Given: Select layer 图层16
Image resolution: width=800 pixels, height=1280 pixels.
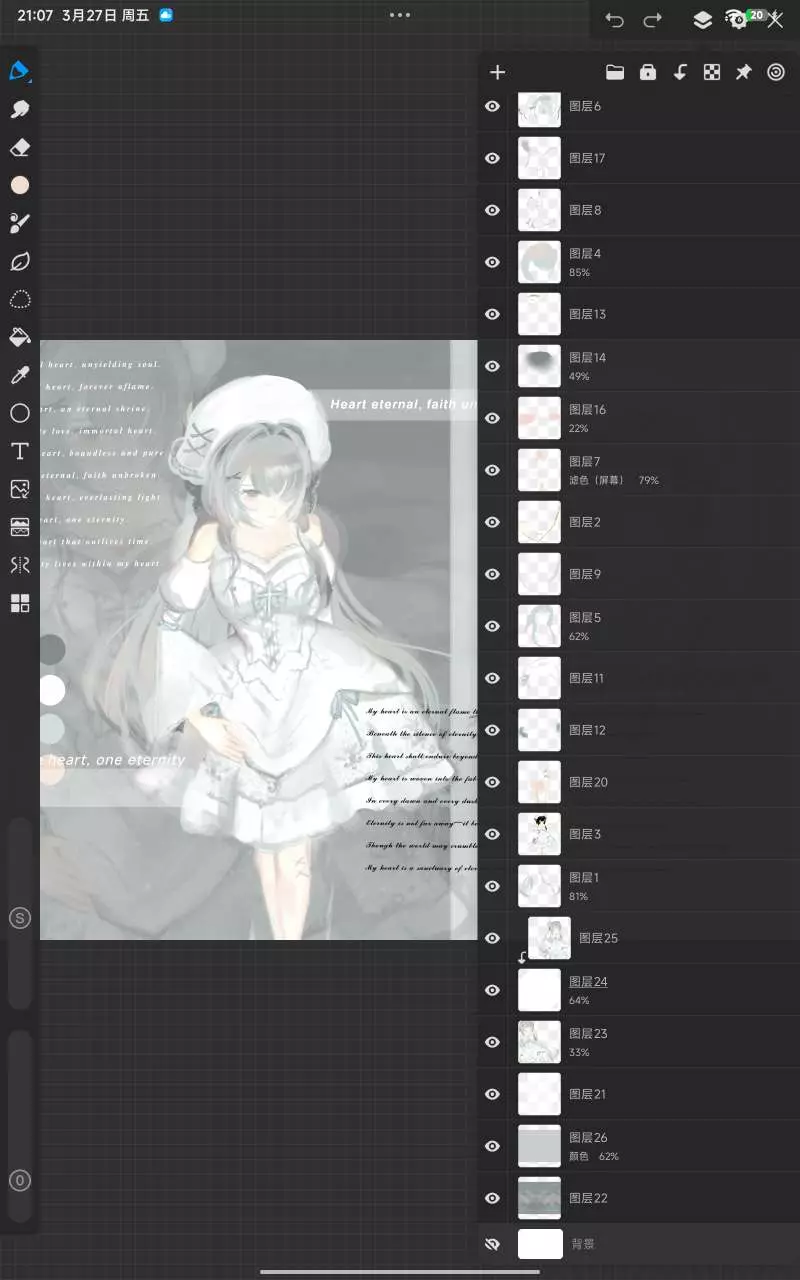Looking at the screenshot, I should (639, 418).
